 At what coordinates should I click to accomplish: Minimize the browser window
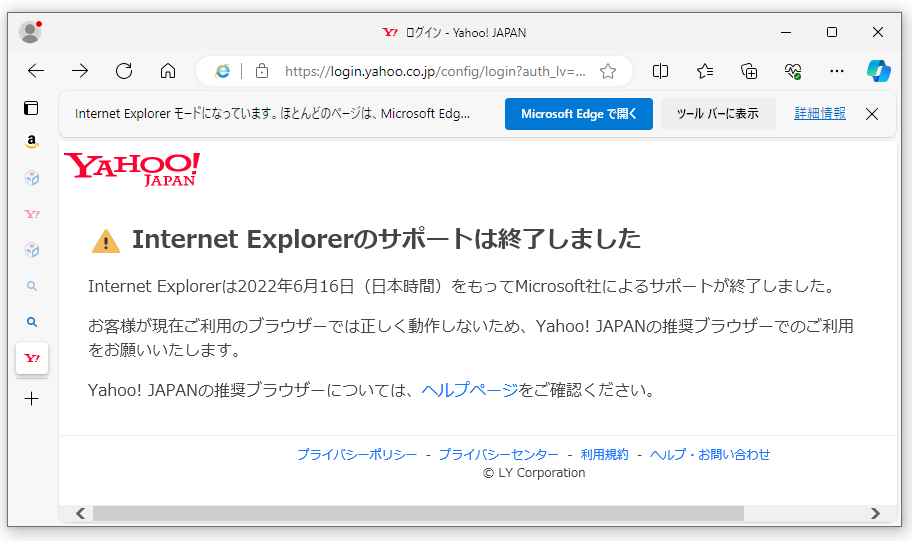tap(786, 32)
